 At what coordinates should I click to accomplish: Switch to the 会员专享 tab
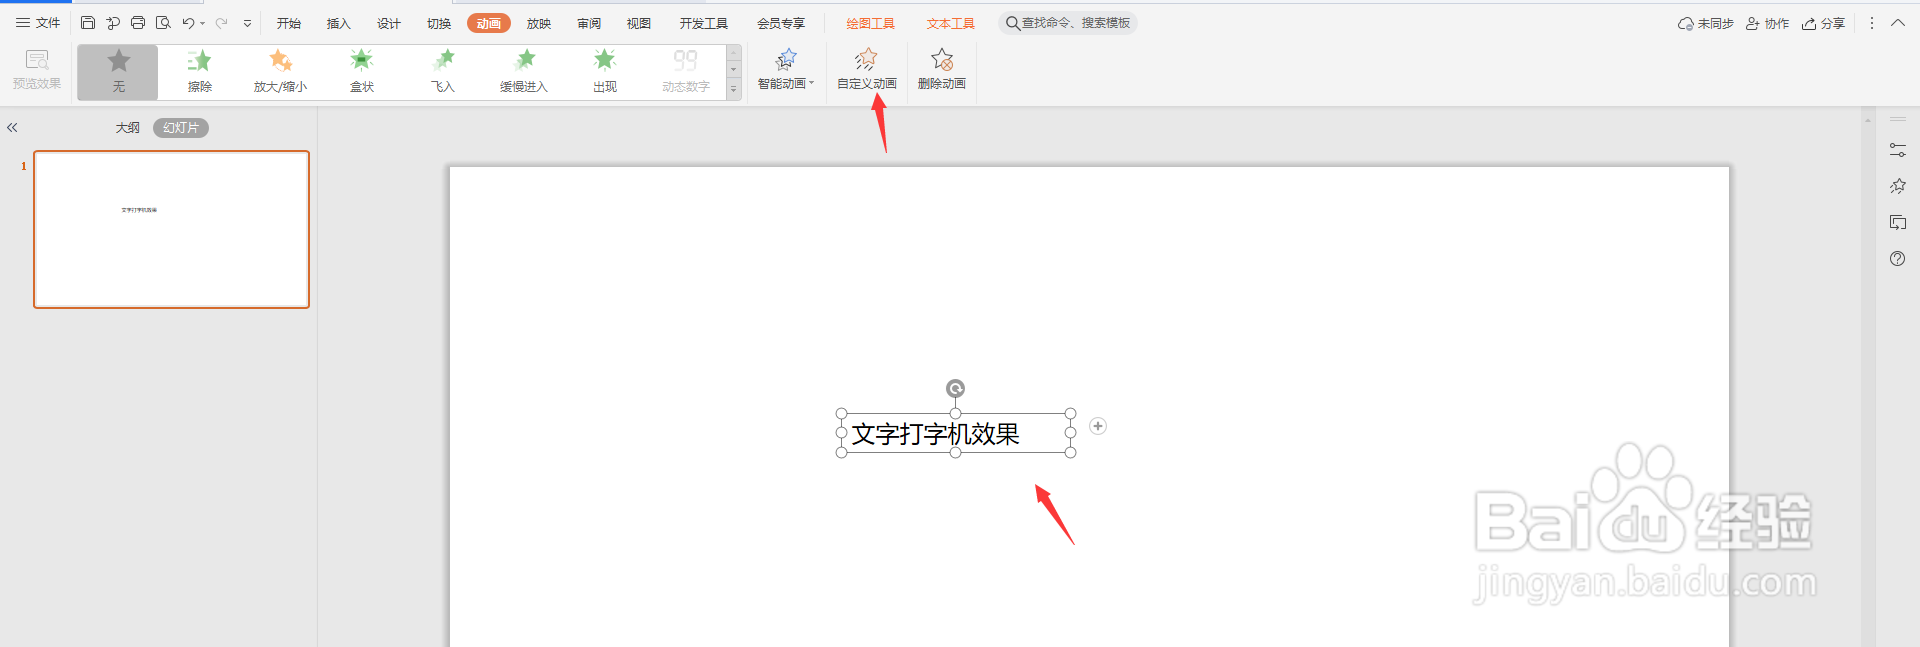pyautogui.click(x=781, y=23)
